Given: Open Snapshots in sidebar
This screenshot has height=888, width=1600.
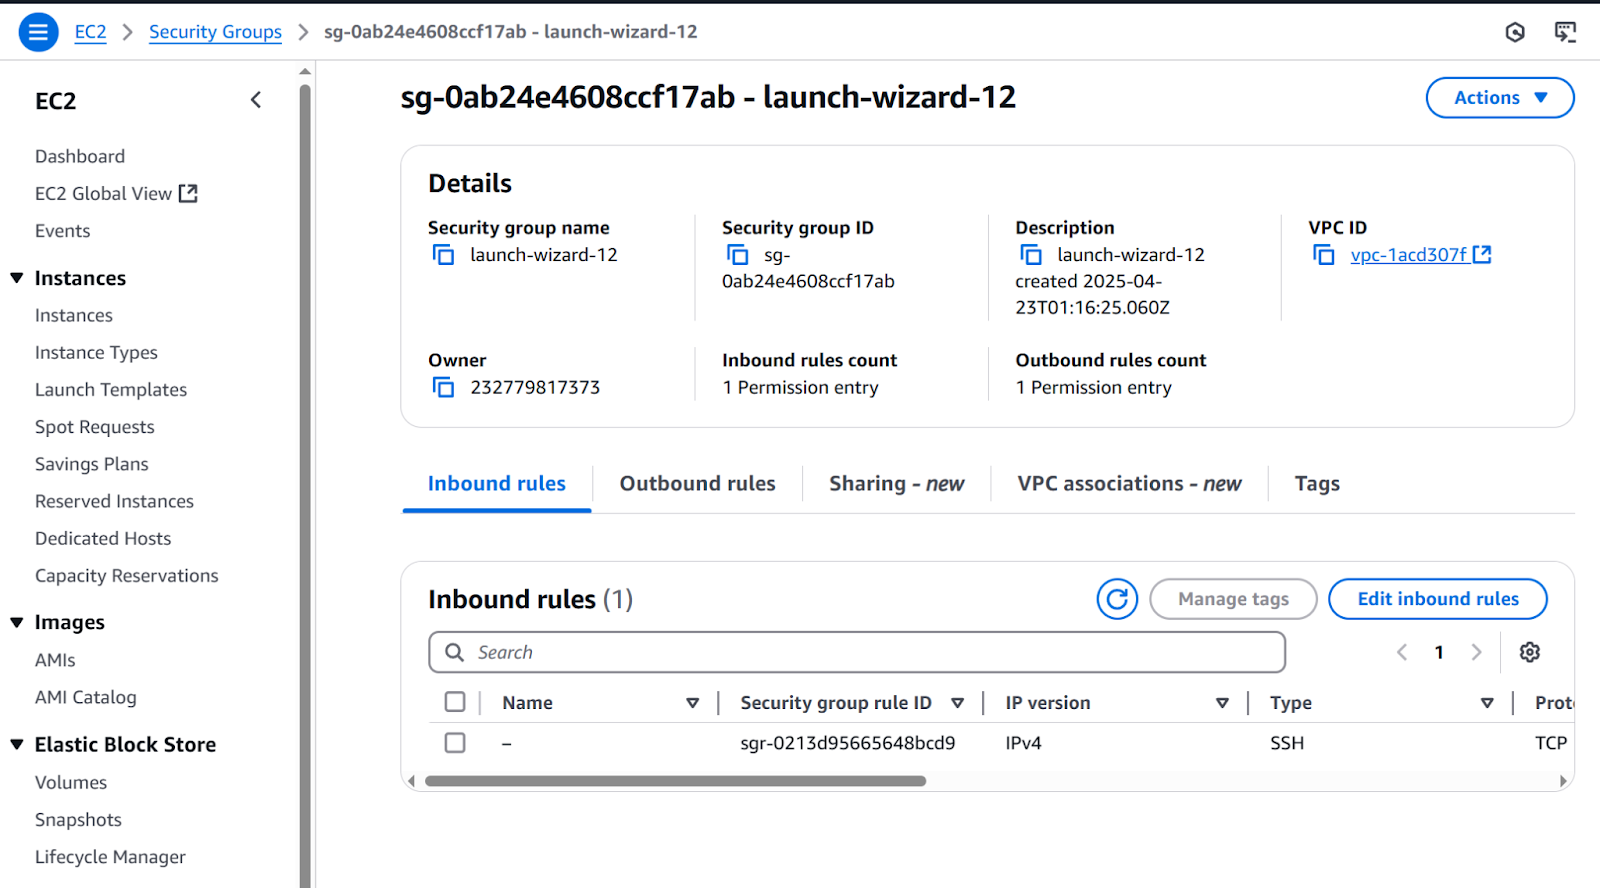Looking at the screenshot, I should pos(78,820).
